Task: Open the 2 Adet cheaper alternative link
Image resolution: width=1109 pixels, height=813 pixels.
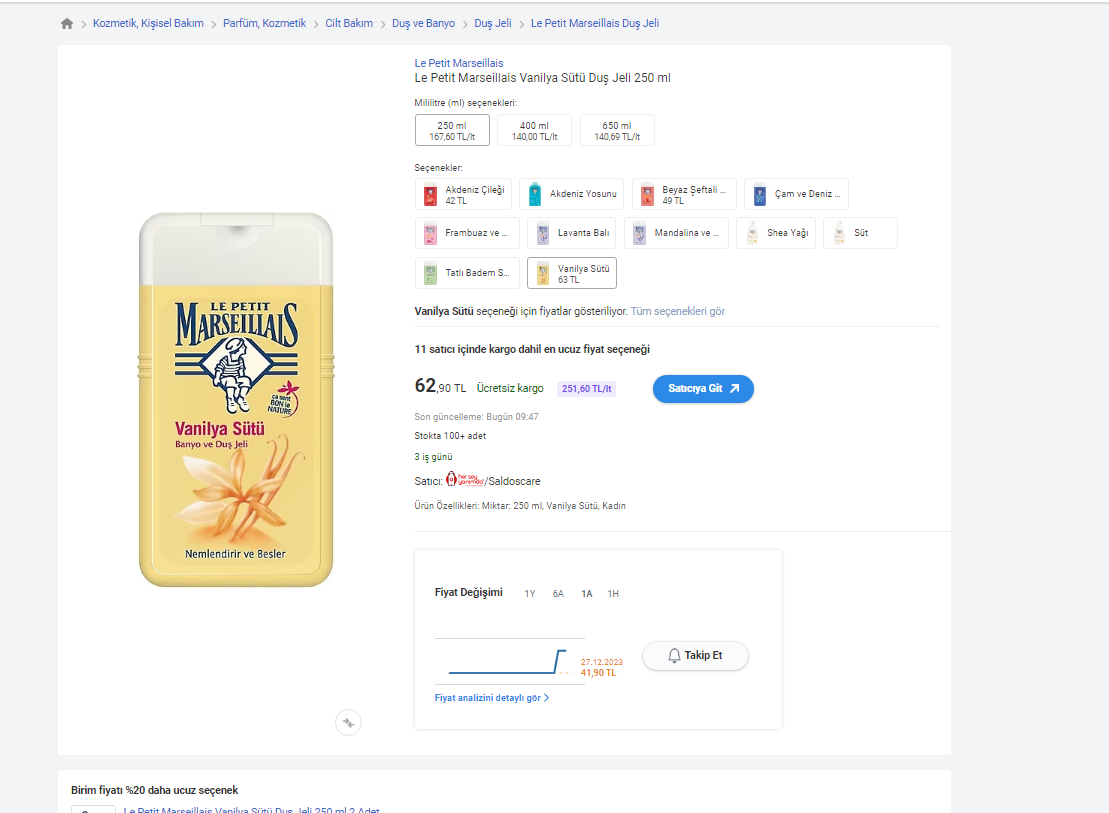Action: (251, 809)
